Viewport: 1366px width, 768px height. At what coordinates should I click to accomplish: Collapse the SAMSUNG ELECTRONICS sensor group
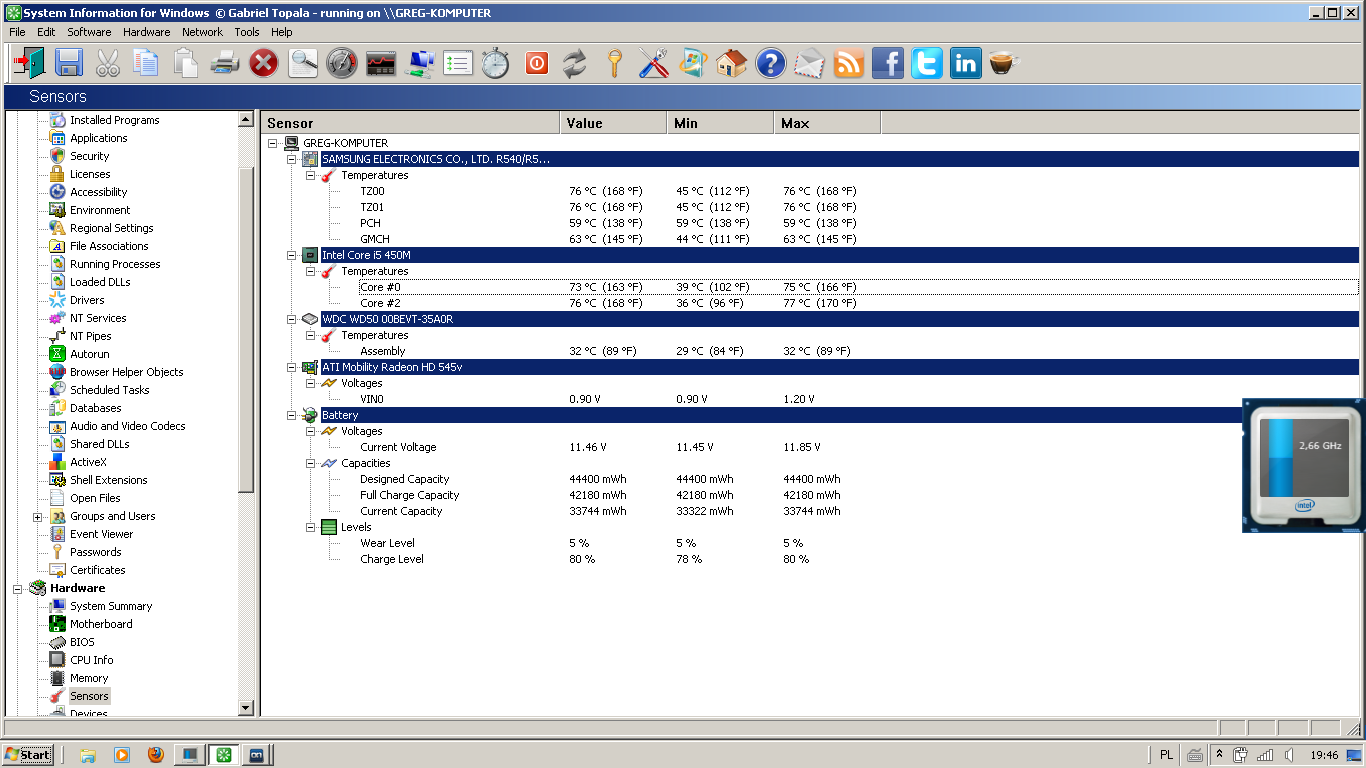[291, 159]
